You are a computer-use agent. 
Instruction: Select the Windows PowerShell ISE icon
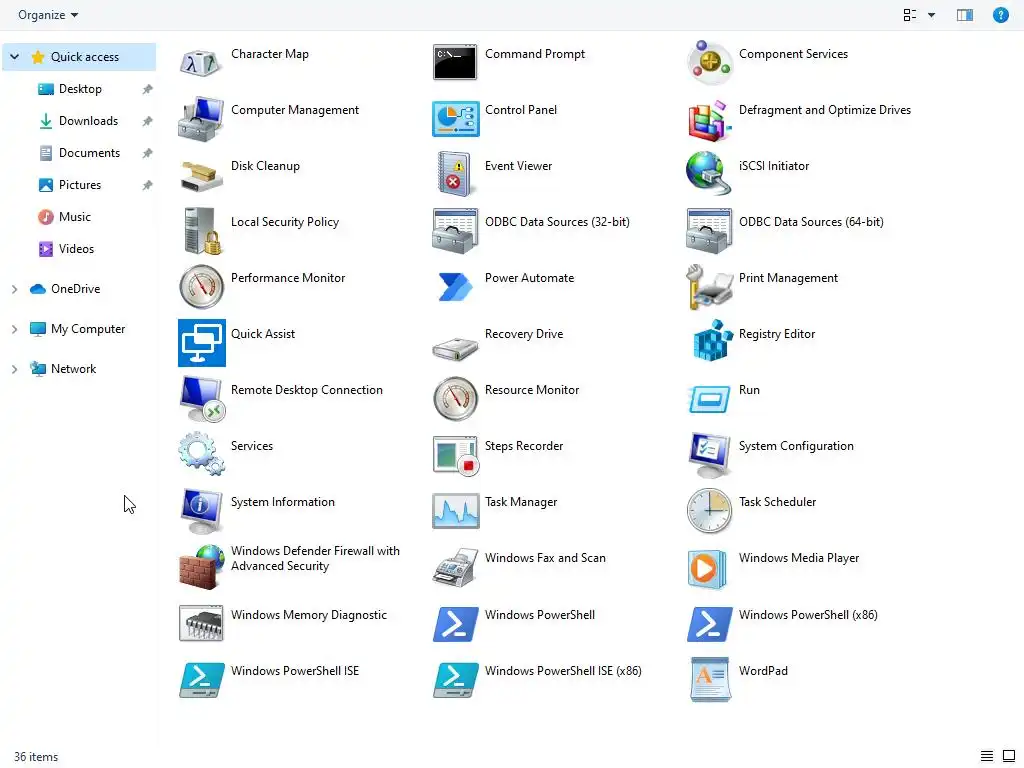[x=201, y=680]
